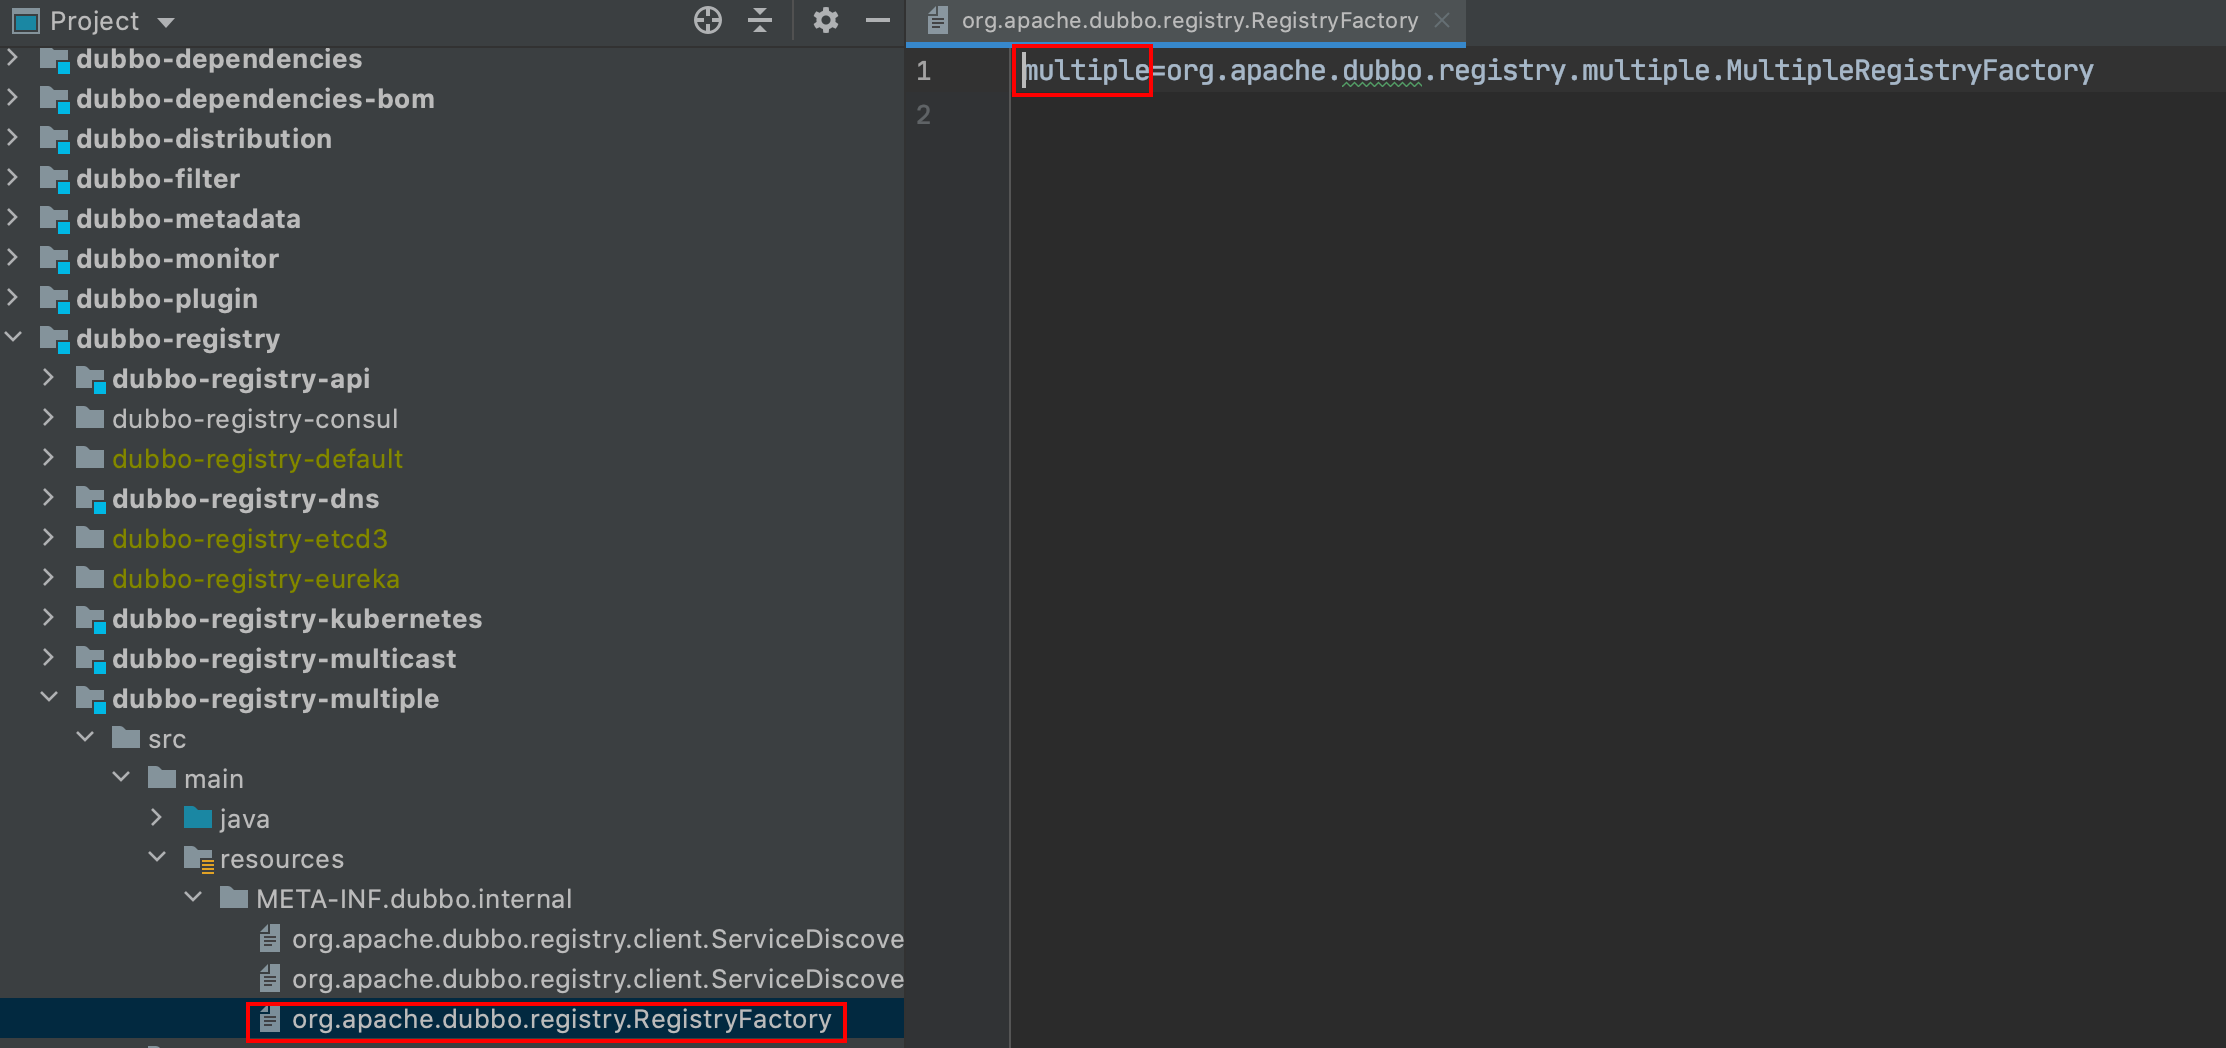Expand the java folder chevron
Image resolution: width=2226 pixels, height=1048 pixels.
(x=157, y=818)
